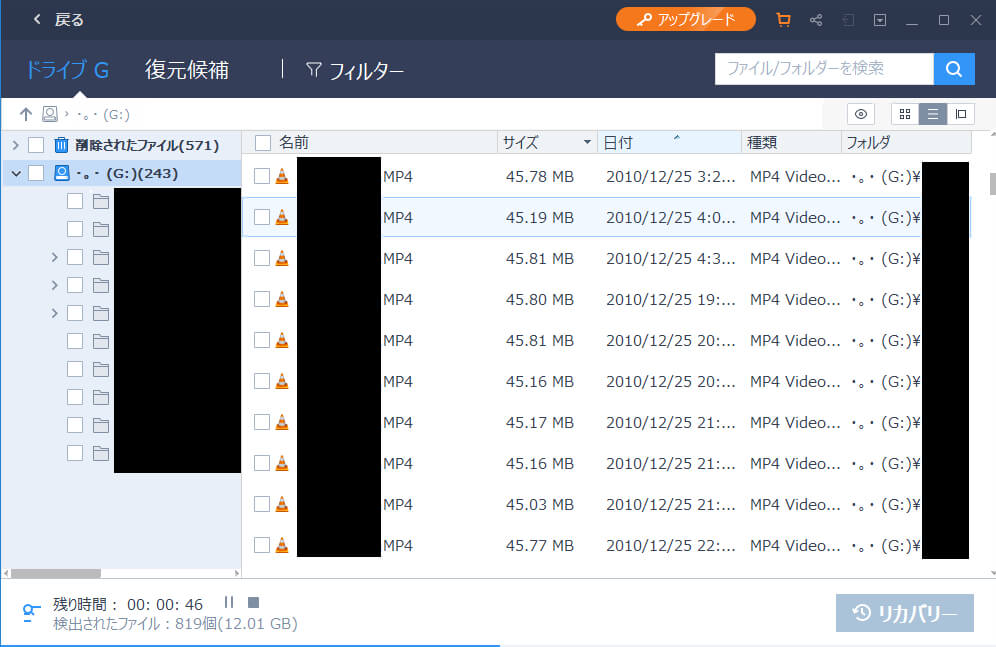Select the checkbox for 45.78 MB file
Screen dimensions: 996x647
coord(262,177)
